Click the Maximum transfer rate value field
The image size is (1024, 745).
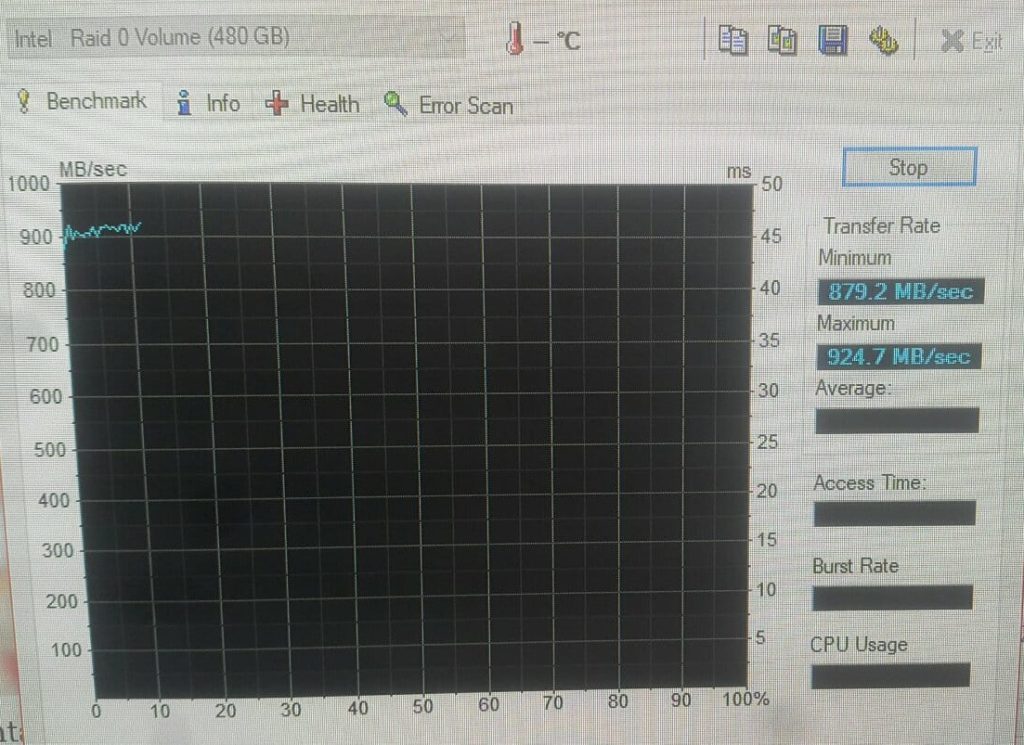tap(898, 357)
